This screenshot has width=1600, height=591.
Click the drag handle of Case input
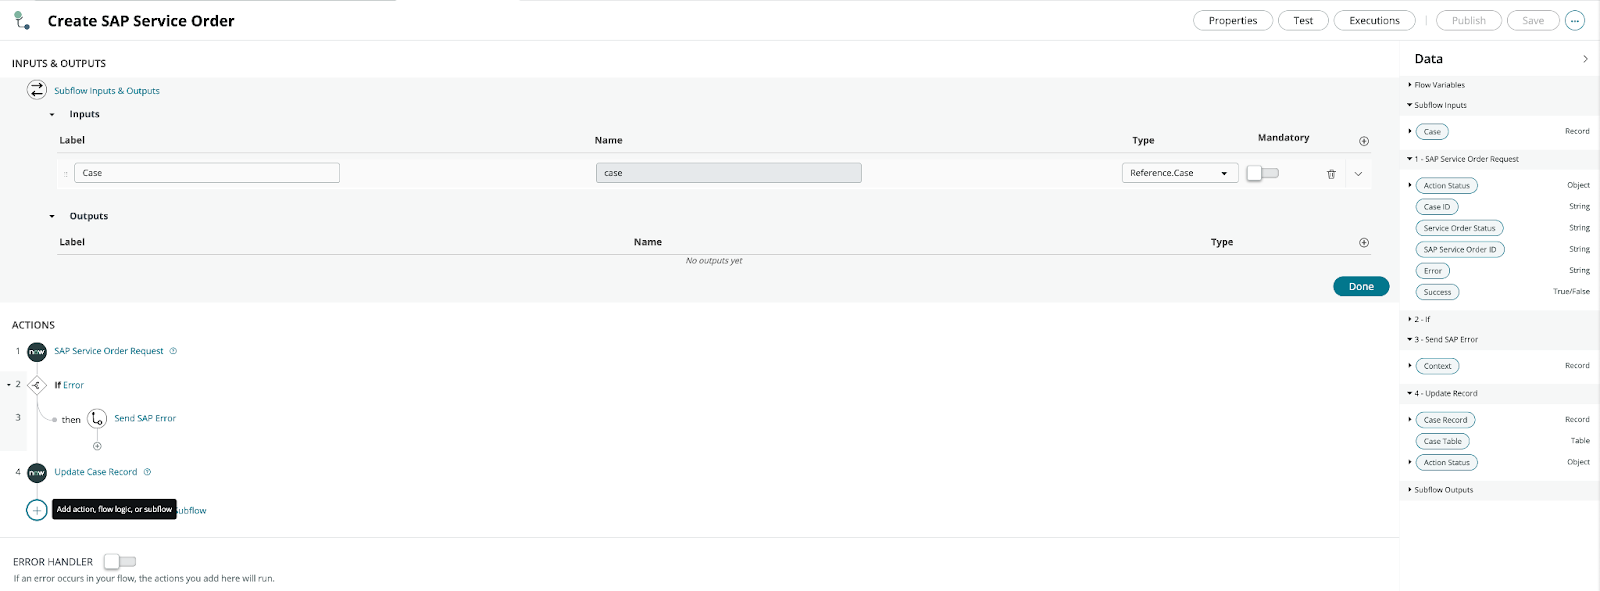click(x=66, y=174)
